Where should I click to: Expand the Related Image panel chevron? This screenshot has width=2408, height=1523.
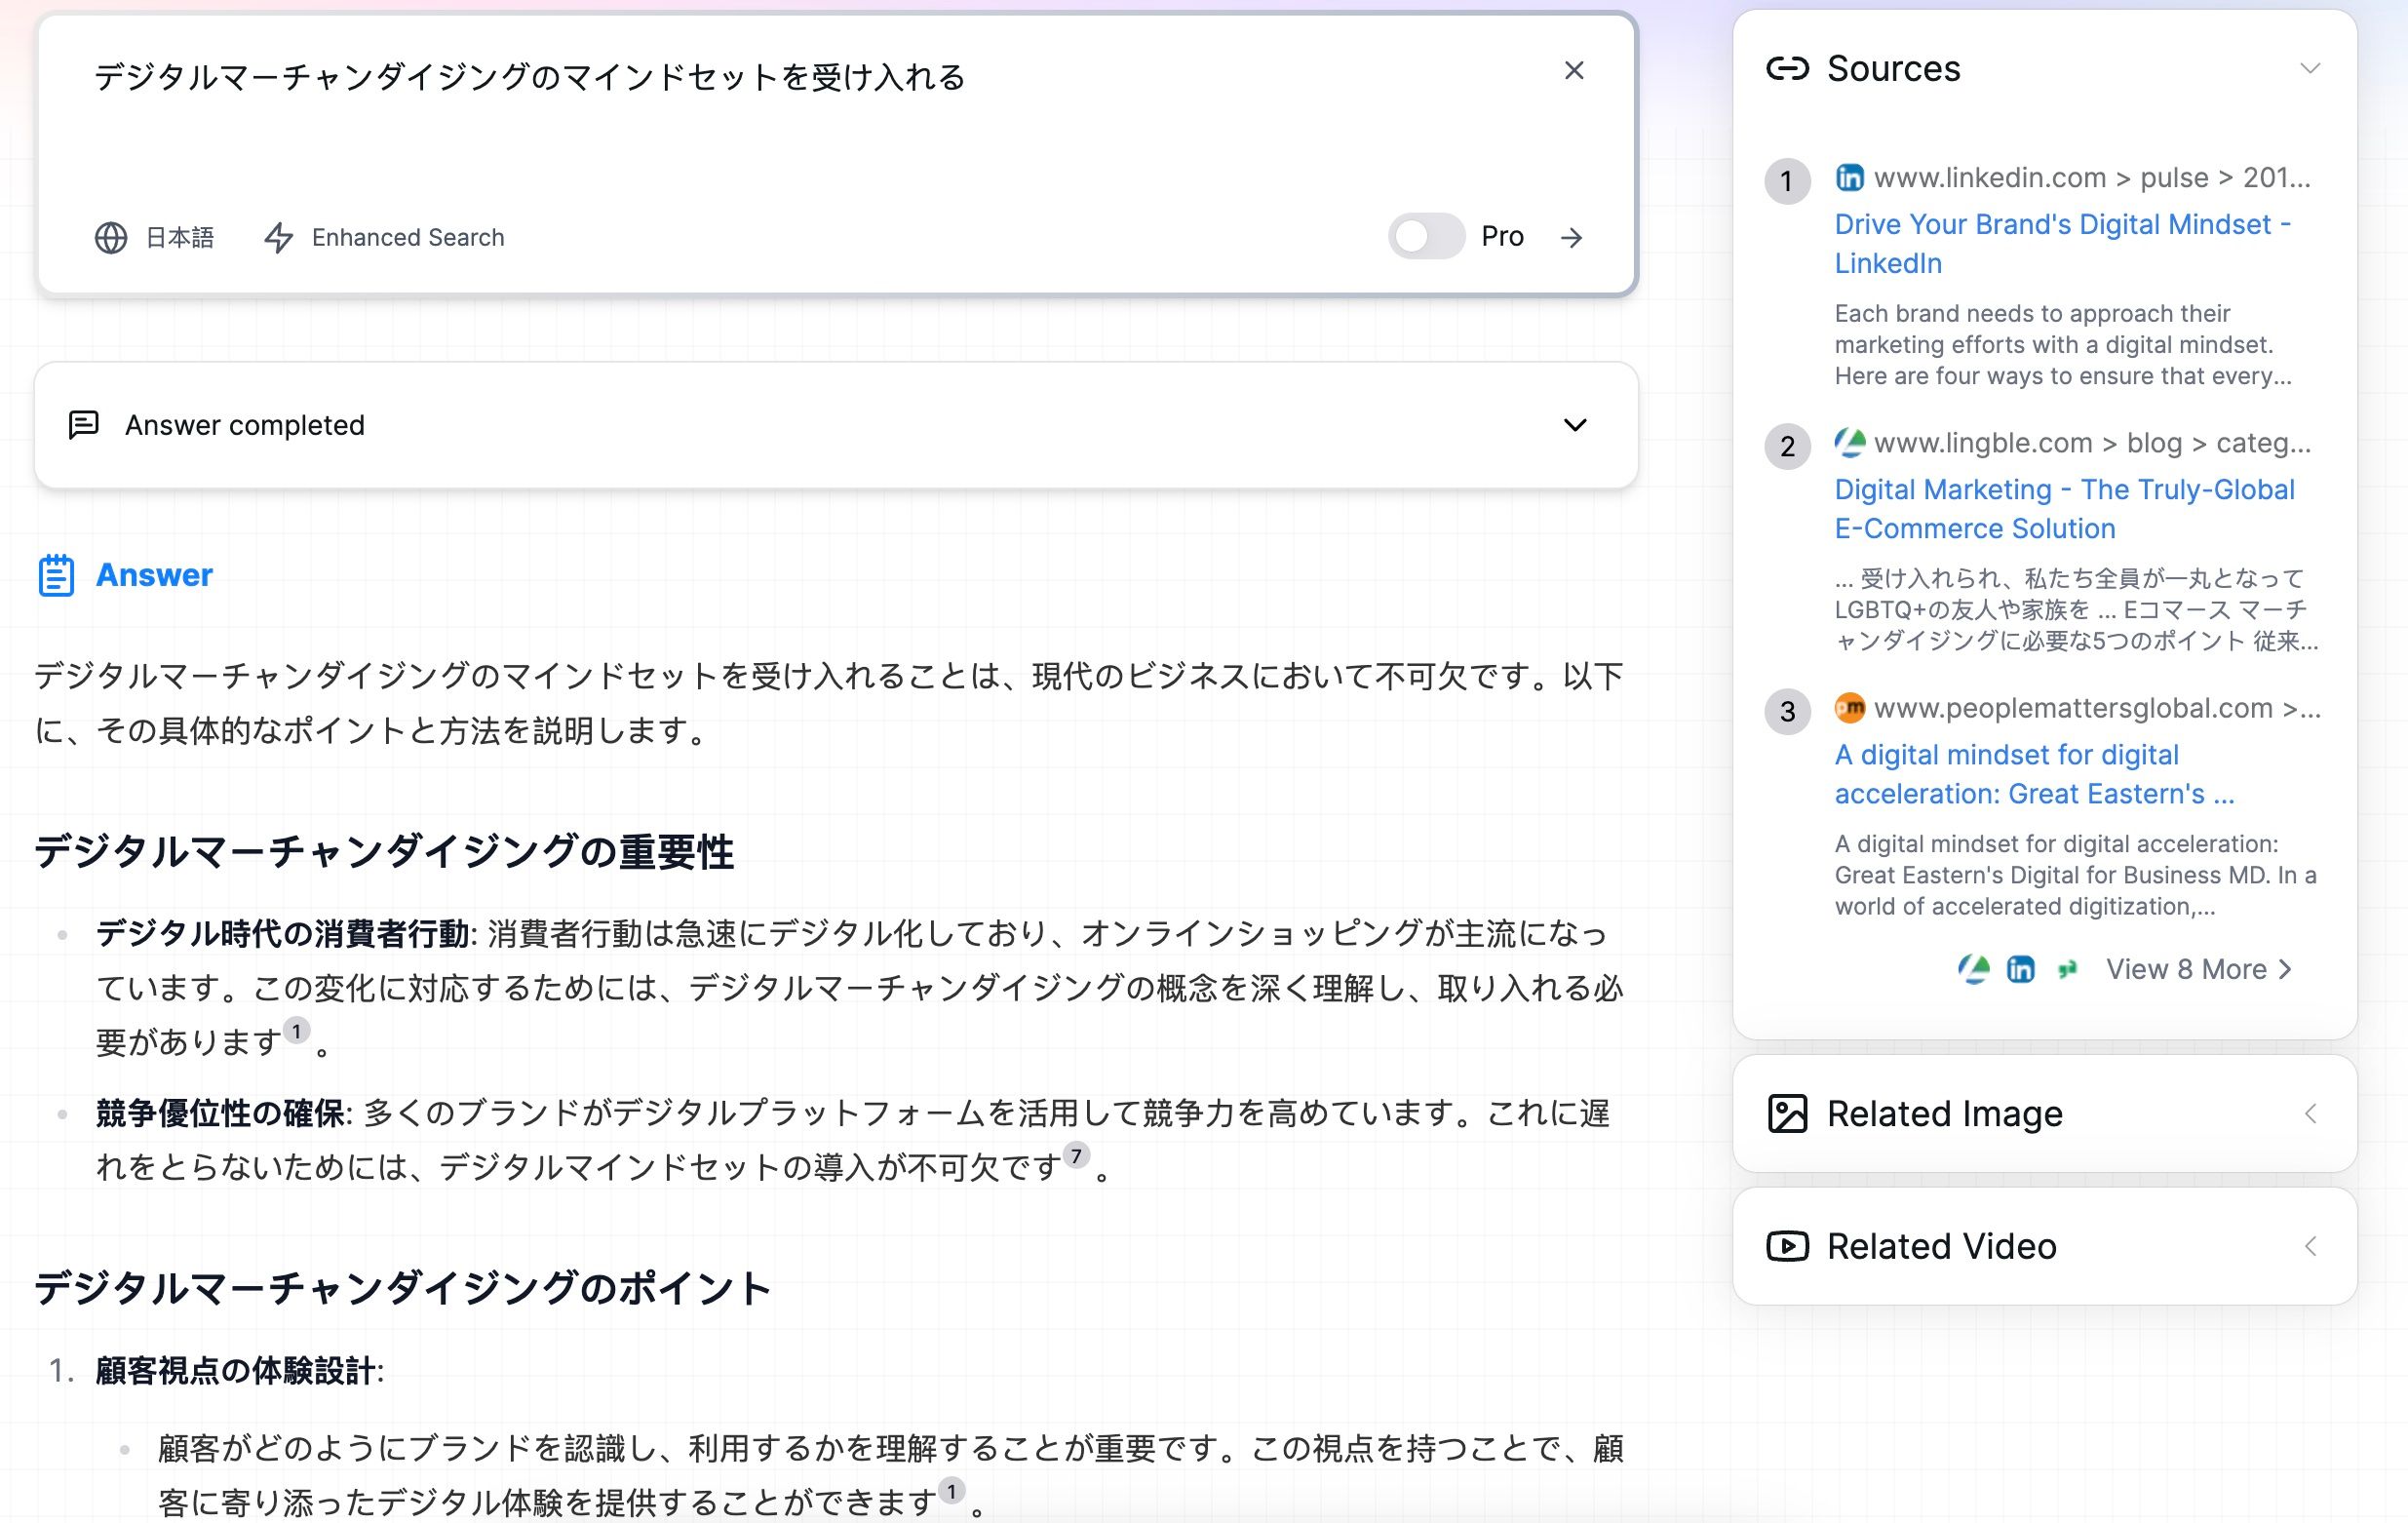click(x=2311, y=1114)
